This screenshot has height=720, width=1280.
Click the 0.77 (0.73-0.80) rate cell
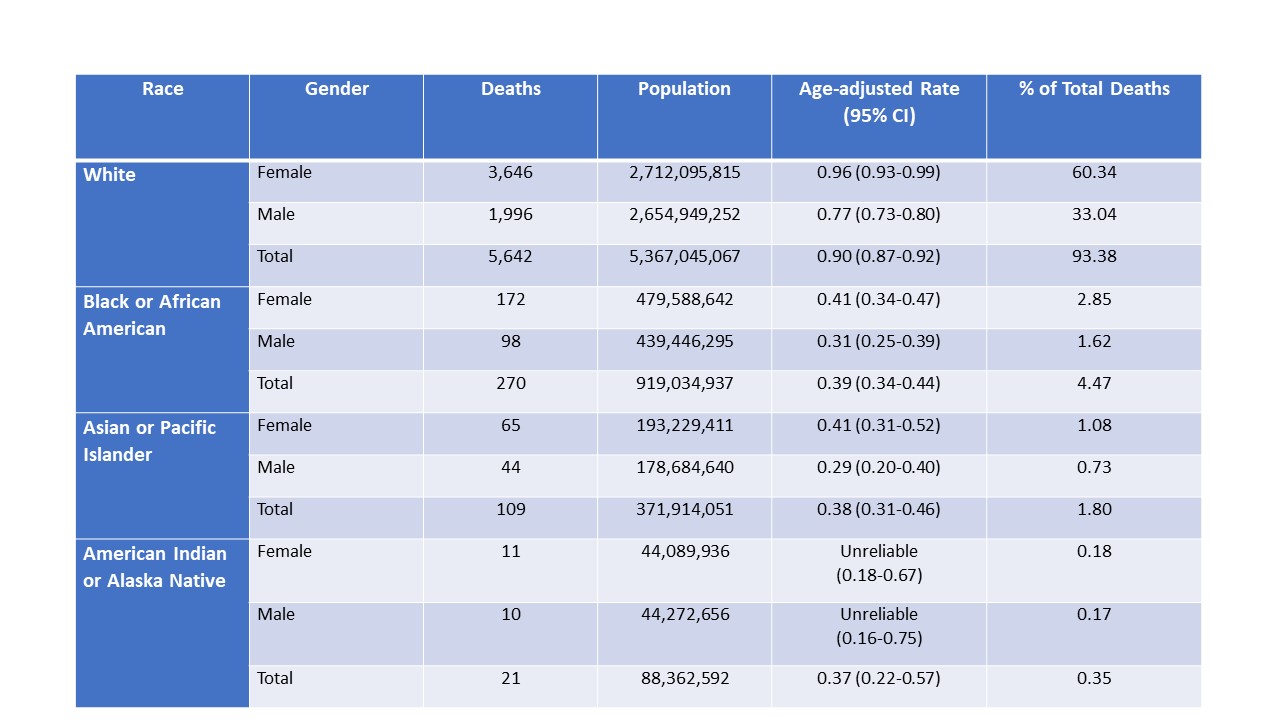878,215
